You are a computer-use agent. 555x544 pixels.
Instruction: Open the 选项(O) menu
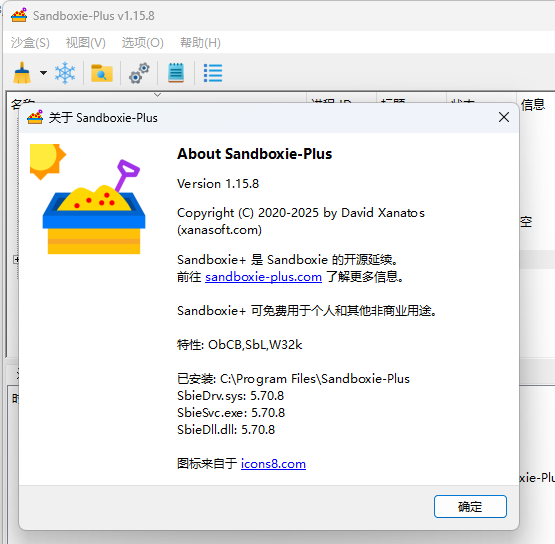(143, 43)
